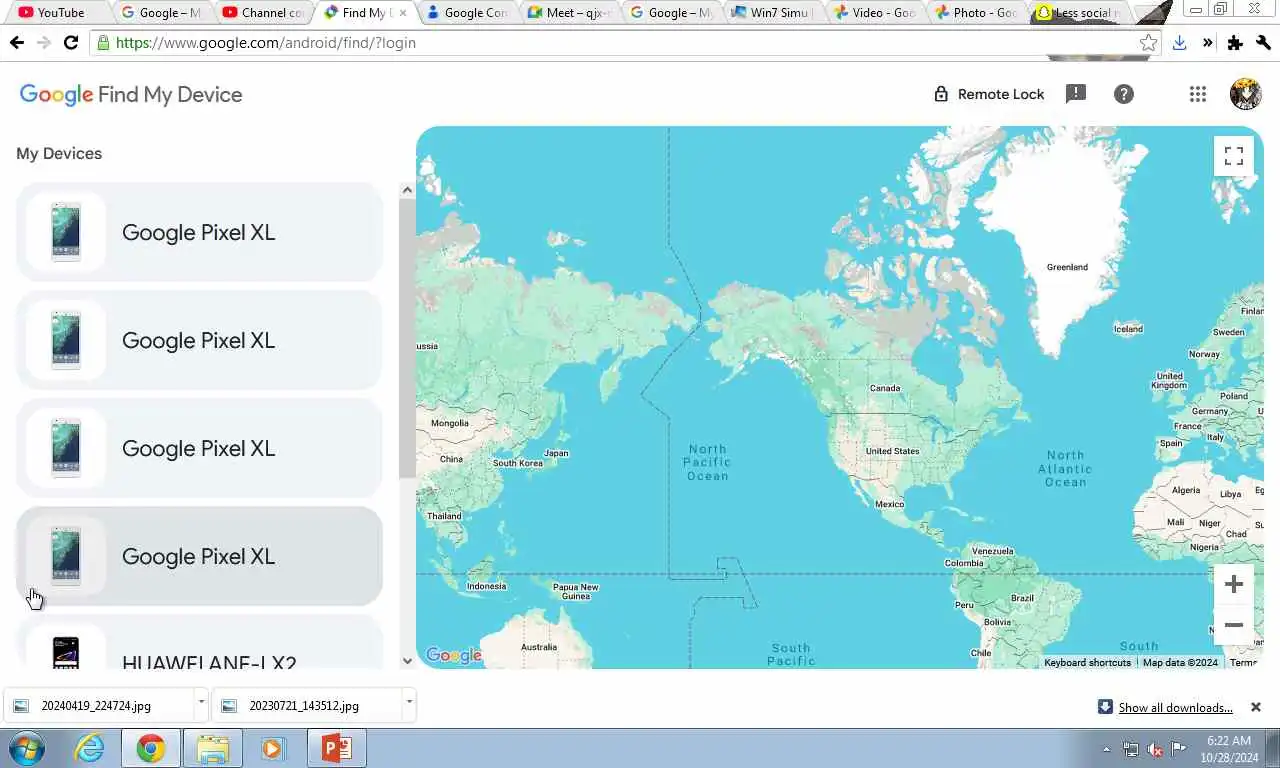Click the Google logo on map
Screen dimensions: 1280x768
point(454,655)
